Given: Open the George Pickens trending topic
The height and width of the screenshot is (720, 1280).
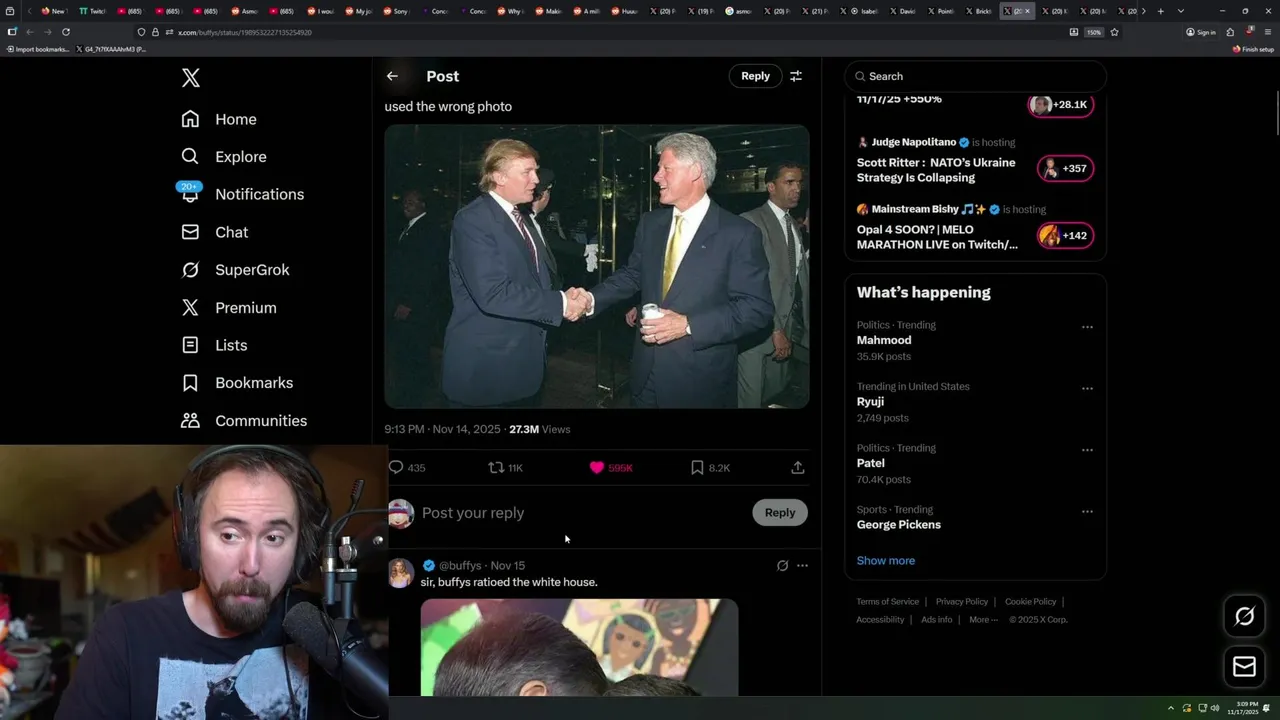Looking at the screenshot, I should pos(899,525).
